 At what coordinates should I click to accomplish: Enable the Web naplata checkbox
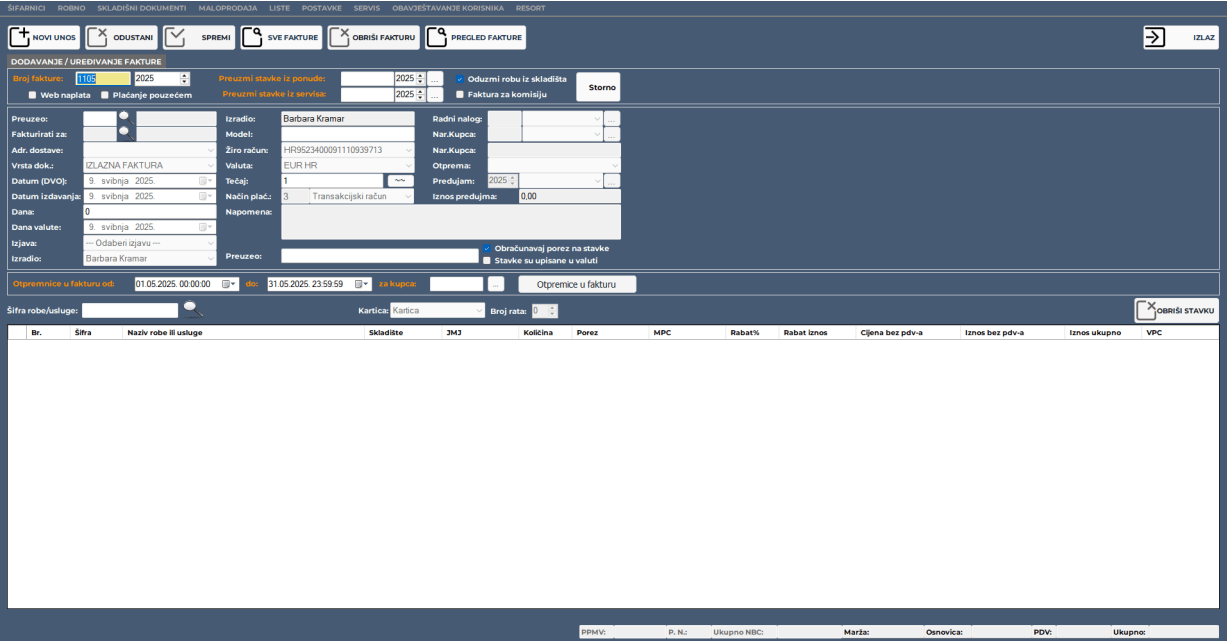tap(33, 95)
